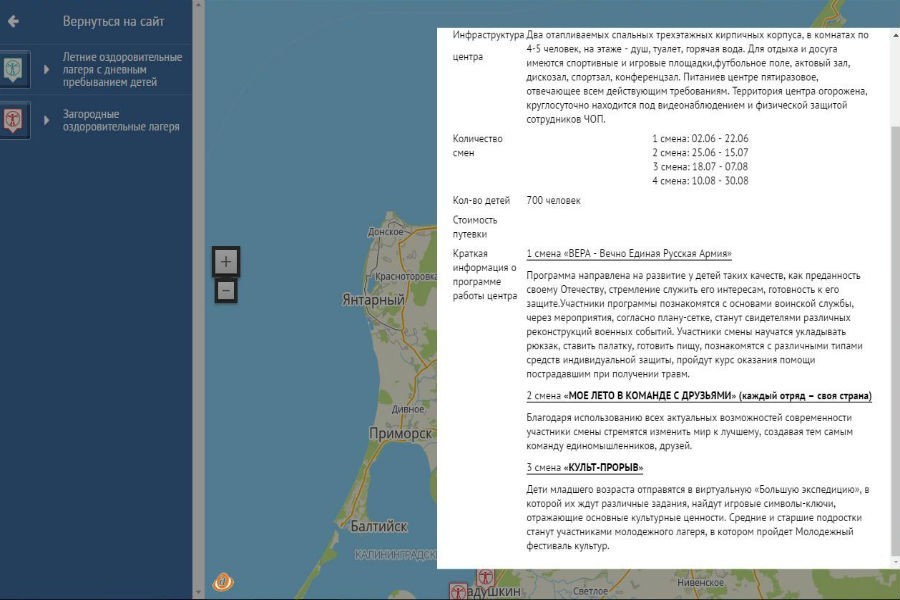This screenshot has height=600, width=900.
Task: Click the info panel vertical scrollbar
Action: (x=895, y=300)
